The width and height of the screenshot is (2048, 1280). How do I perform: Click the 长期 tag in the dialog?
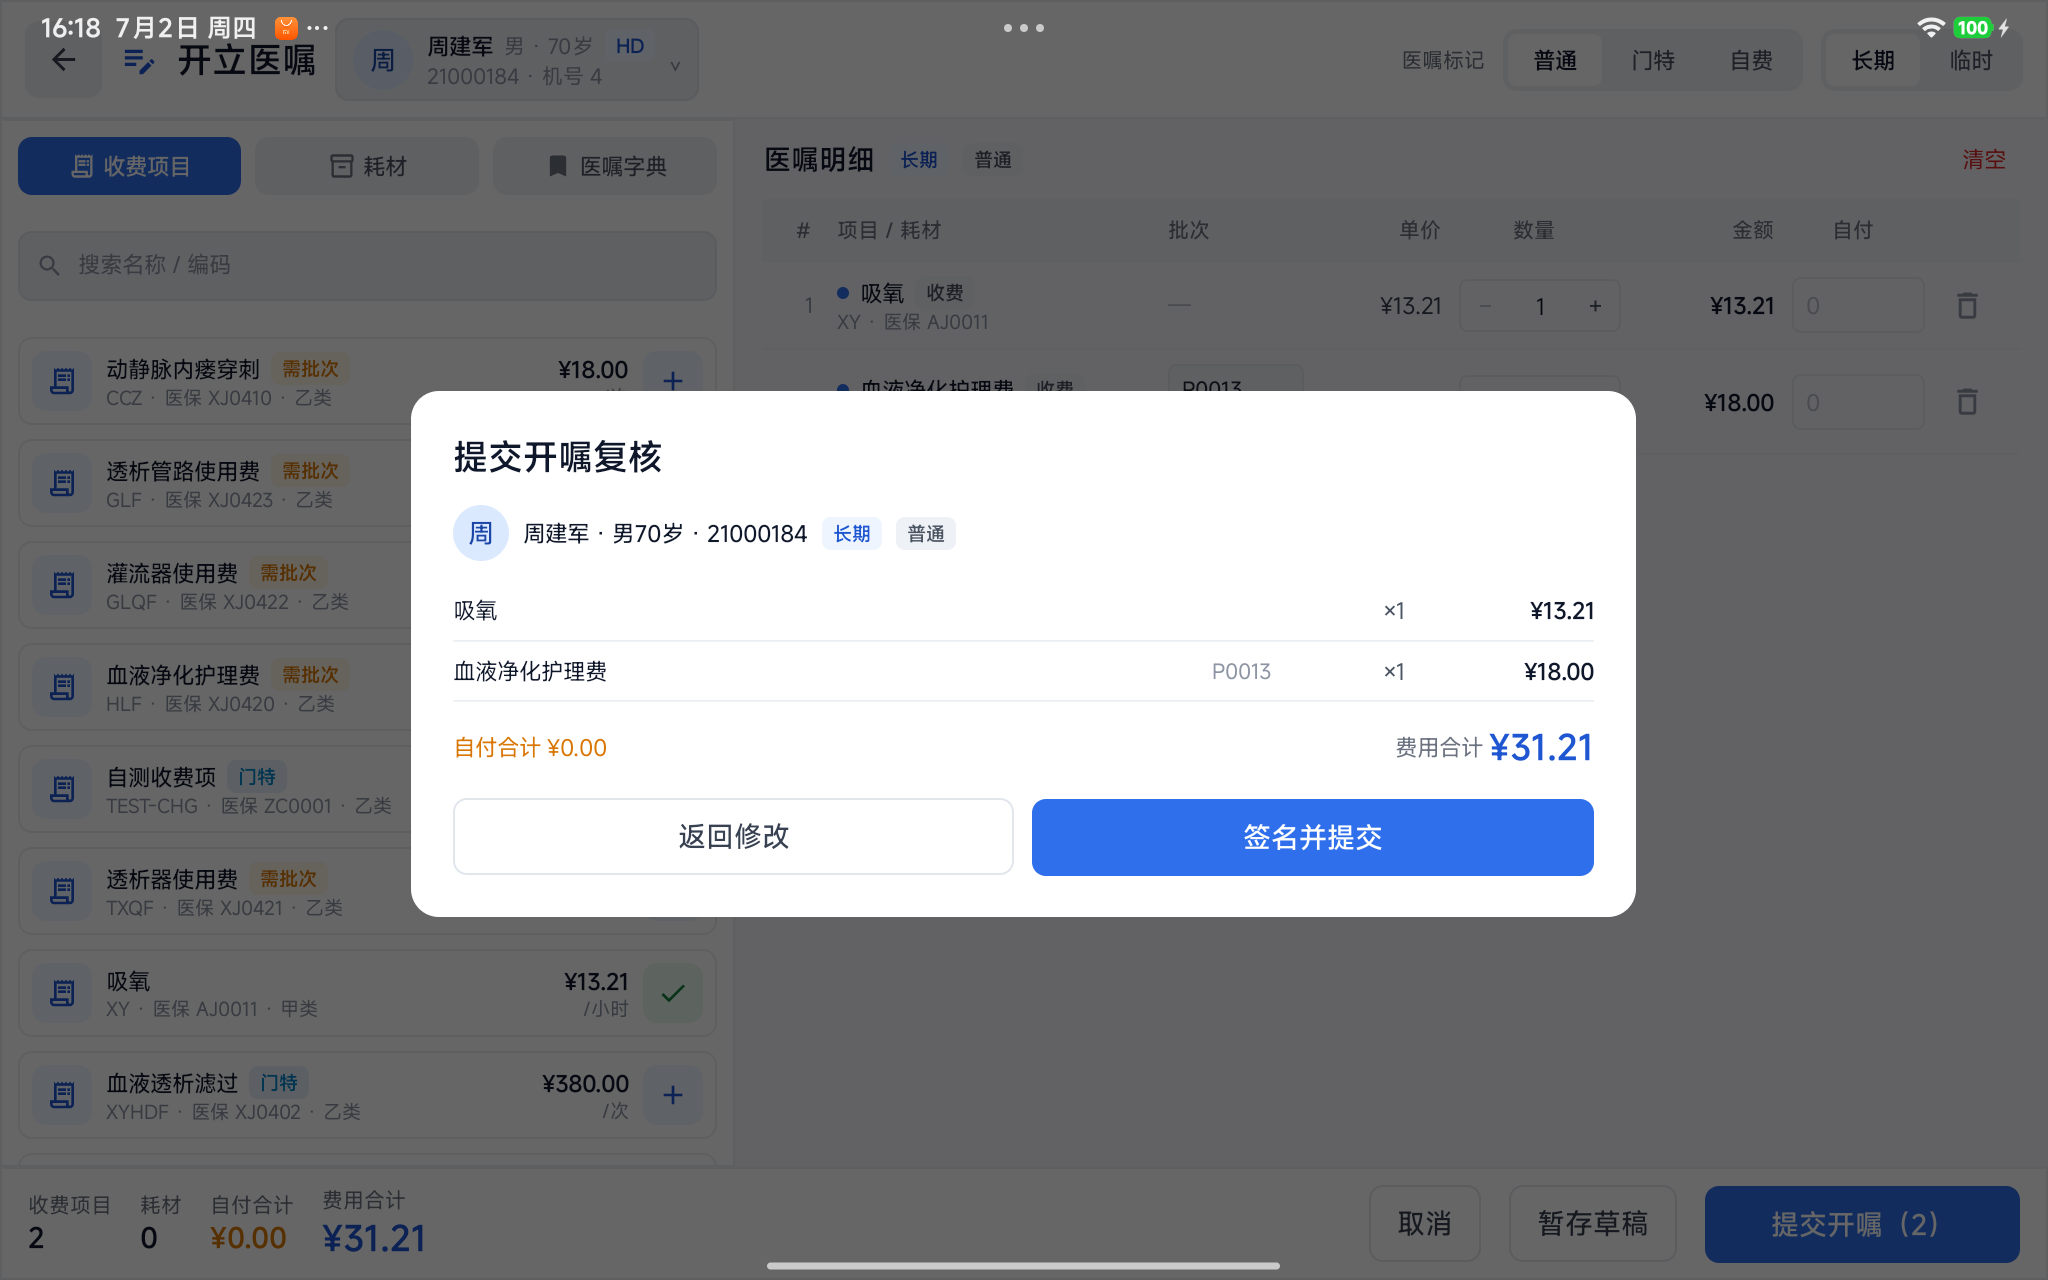pyautogui.click(x=851, y=534)
